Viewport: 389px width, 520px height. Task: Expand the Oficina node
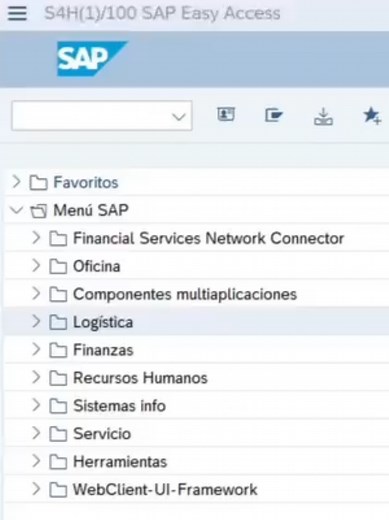coord(36,266)
